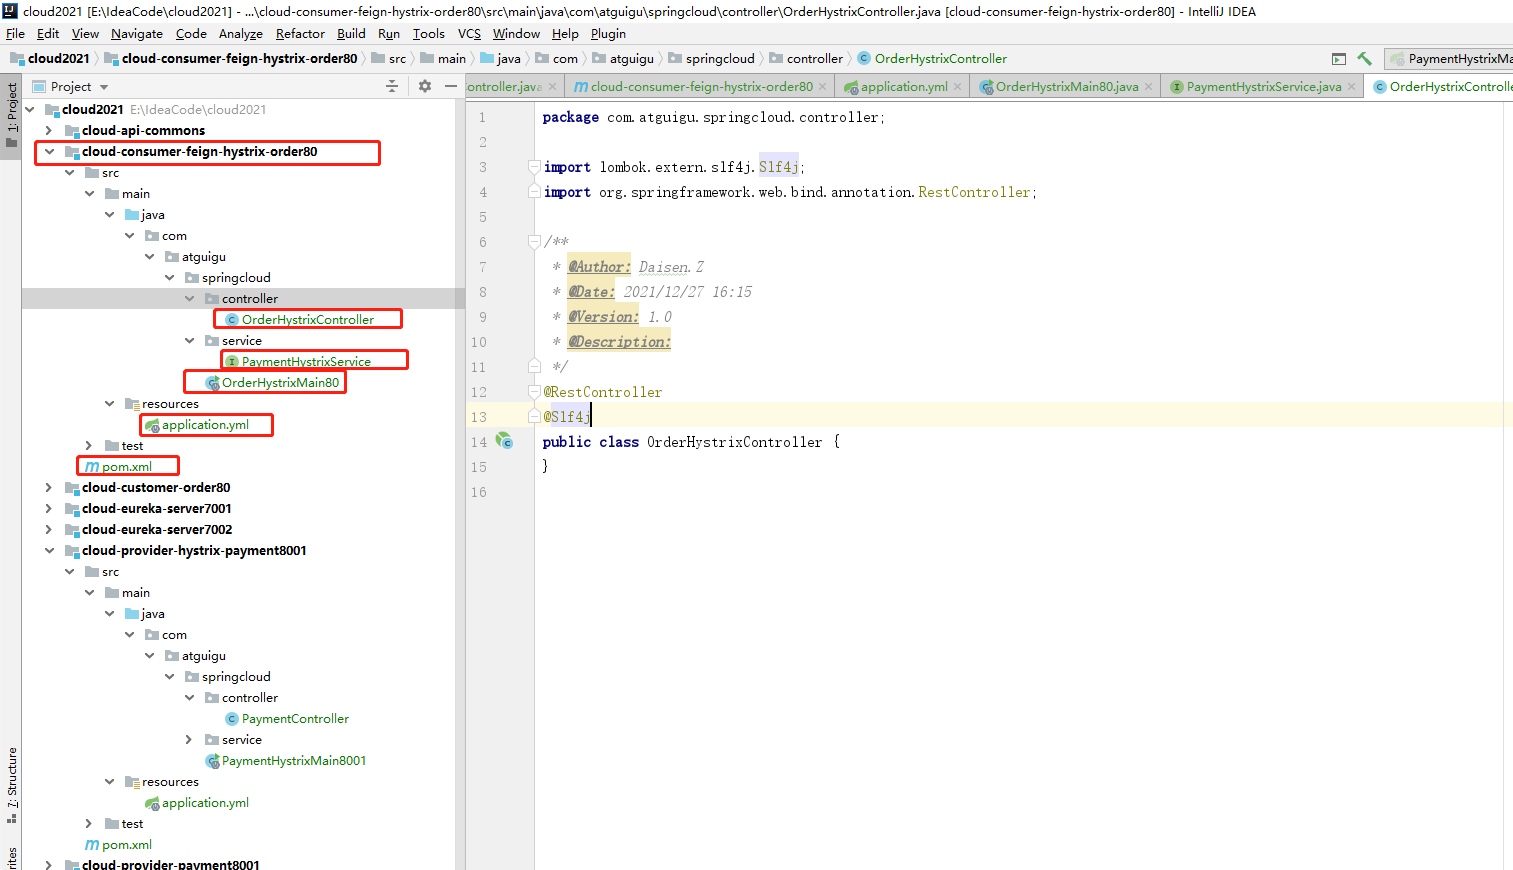Screen dimensions: 1513x870
Task: Click the Build project hammer icon
Action: 1364,59
